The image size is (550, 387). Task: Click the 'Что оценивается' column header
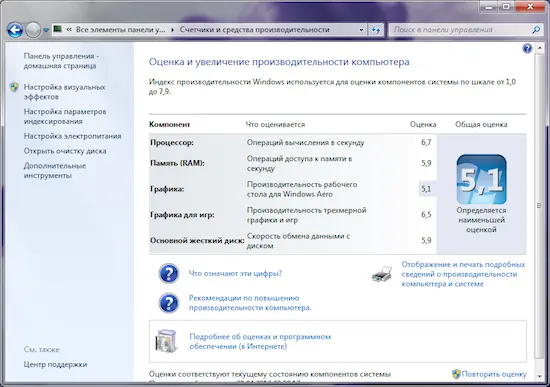click(x=275, y=125)
